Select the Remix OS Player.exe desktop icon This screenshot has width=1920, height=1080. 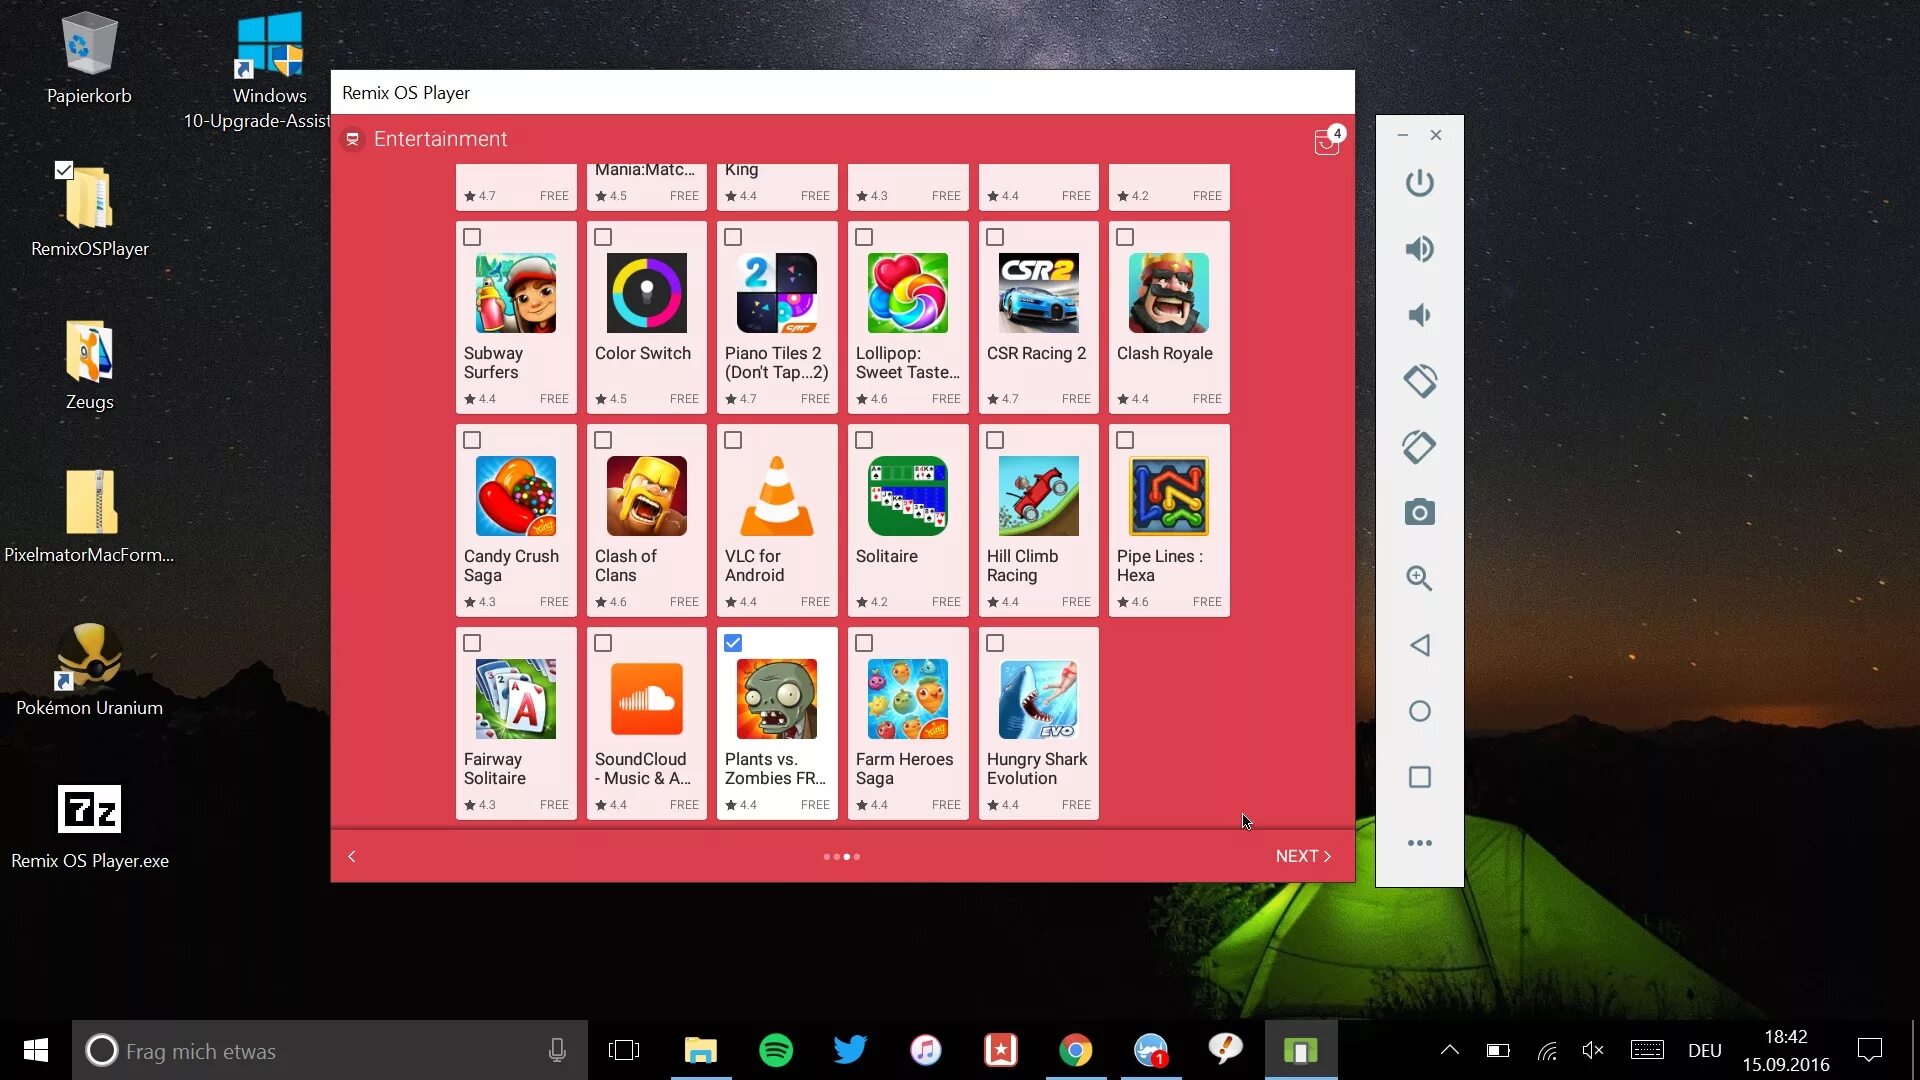89,826
